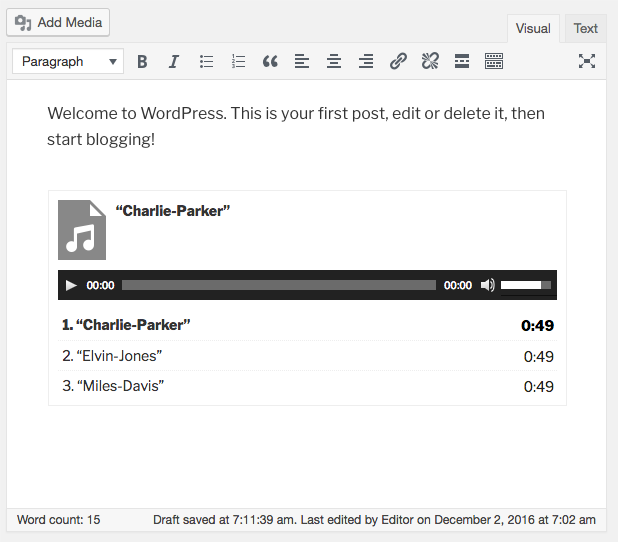Image resolution: width=618 pixels, height=542 pixels.
Task: Click the audio file music-note thumbnail
Action: [x=82, y=230]
